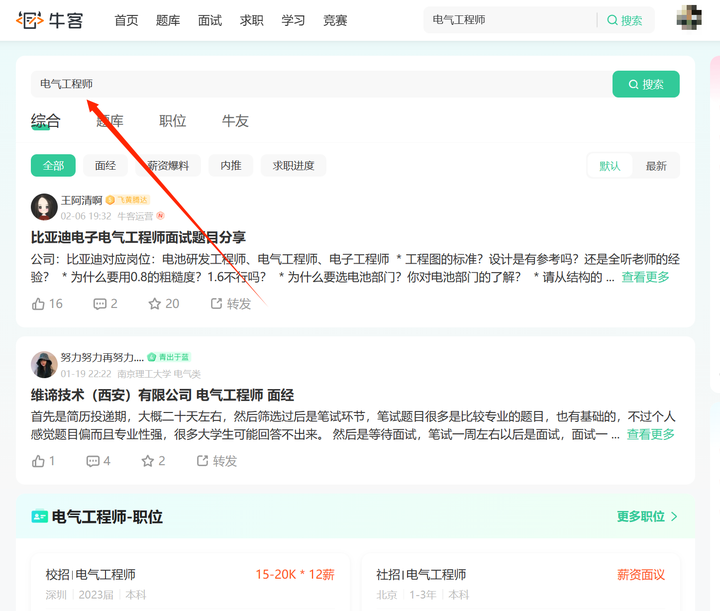Switch to the 职位 results tab
The width and height of the screenshot is (720, 611).
coord(173,121)
